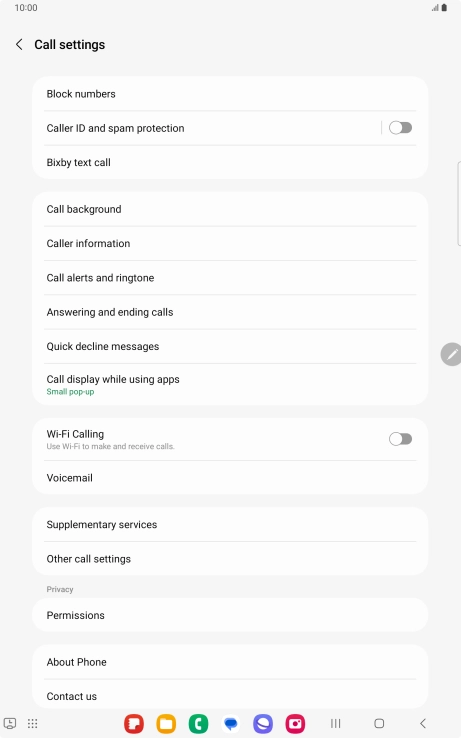This screenshot has height=738, width=461.
Task: Select Answering and ending calls
Action: [230, 312]
